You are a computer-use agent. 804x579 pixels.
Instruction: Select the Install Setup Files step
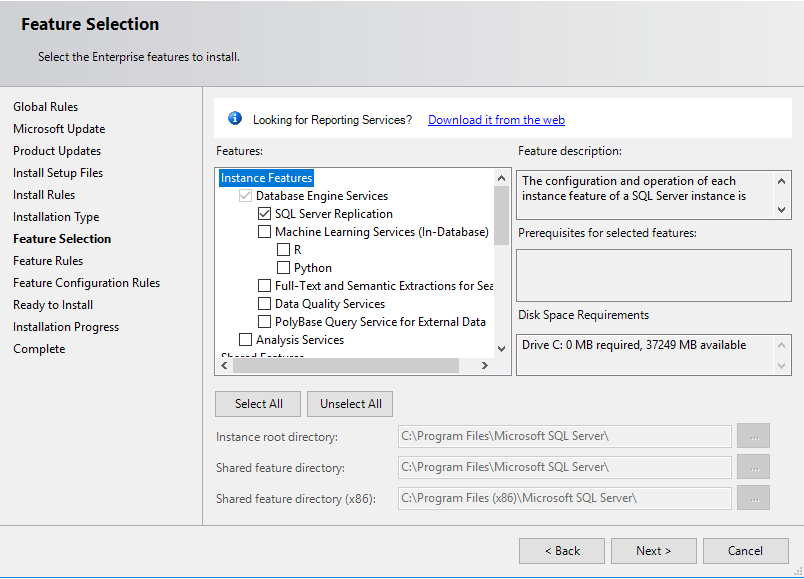pos(58,173)
